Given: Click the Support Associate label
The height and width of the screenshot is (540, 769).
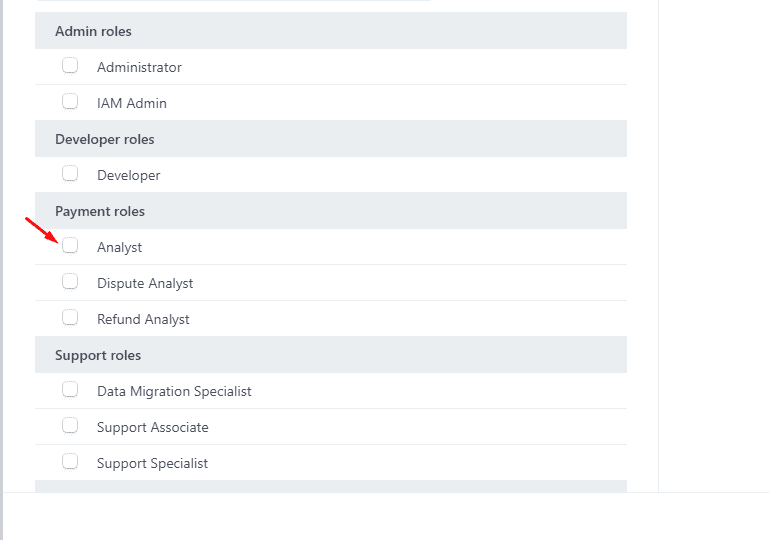Looking at the screenshot, I should [153, 427].
